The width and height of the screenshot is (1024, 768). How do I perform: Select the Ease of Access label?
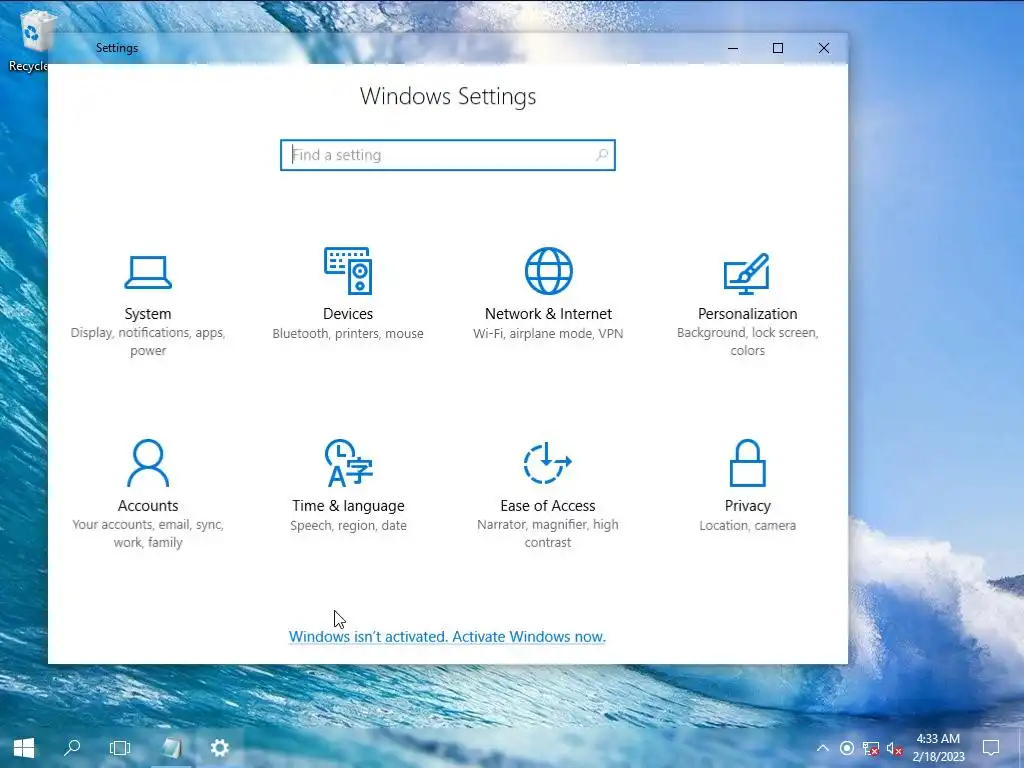click(547, 505)
